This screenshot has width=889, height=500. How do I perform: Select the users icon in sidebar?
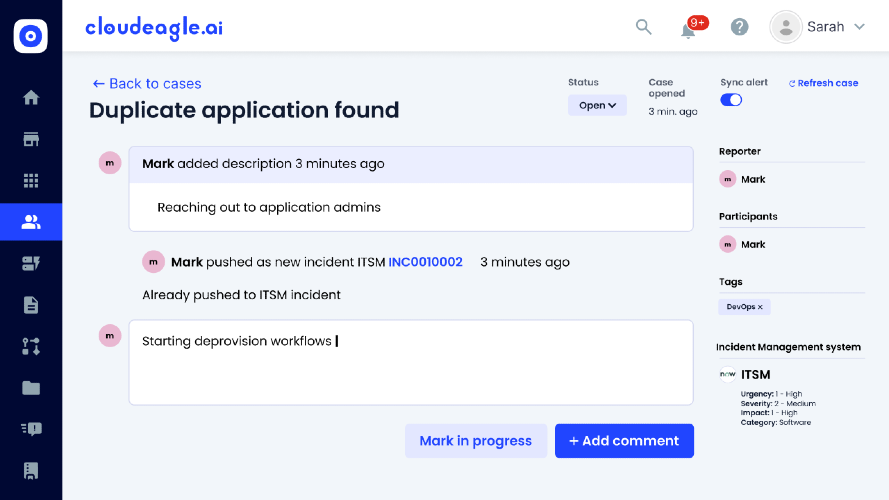point(31,222)
